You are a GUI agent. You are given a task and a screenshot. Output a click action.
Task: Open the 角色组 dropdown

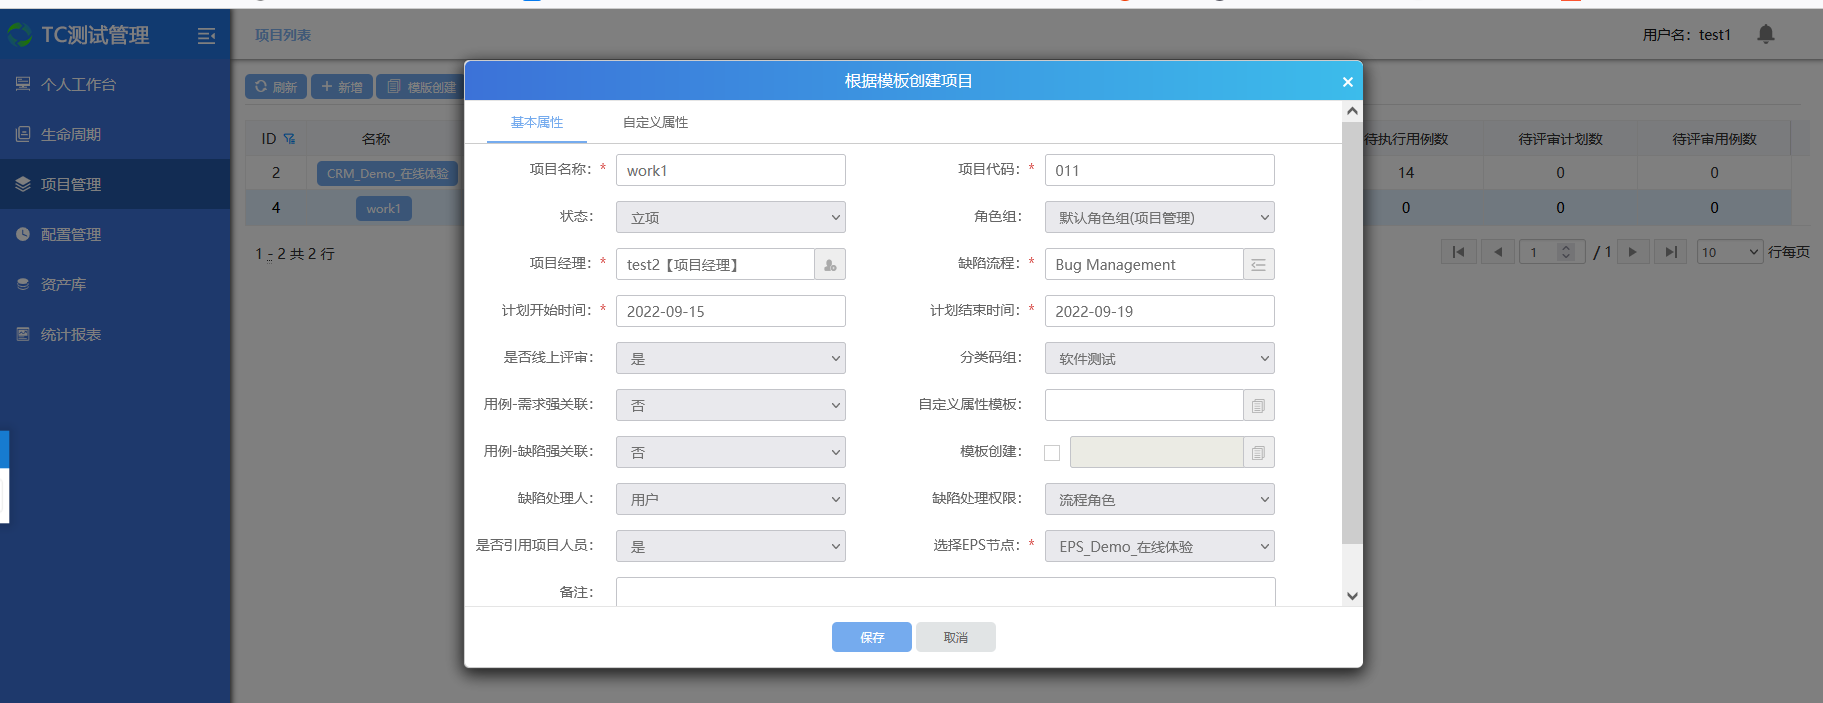pyautogui.click(x=1159, y=218)
